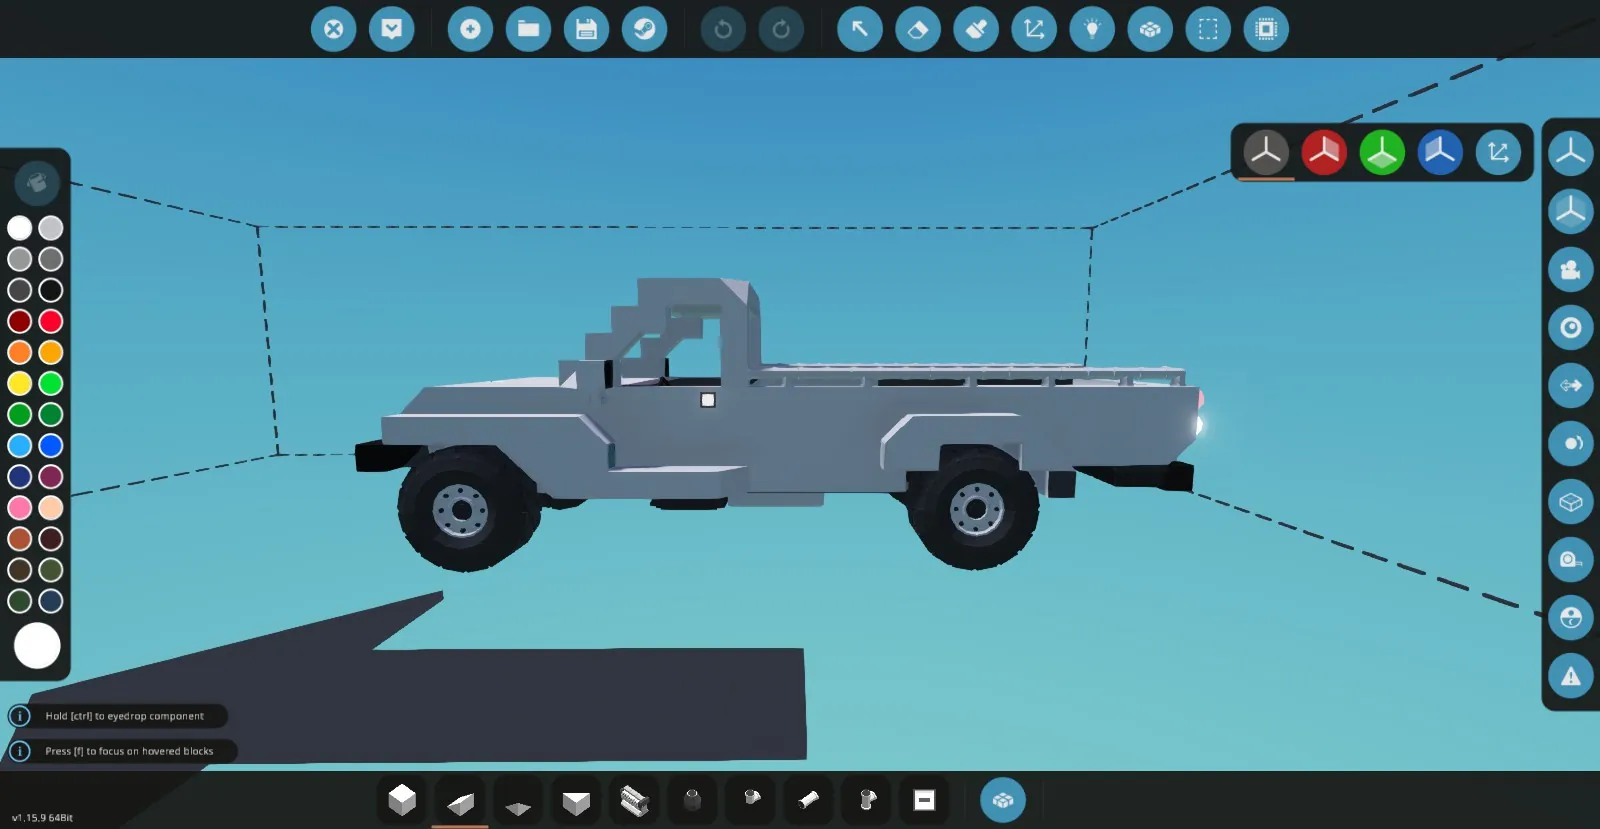This screenshot has width=1600, height=829.
Task: Click the lightbulb icon in top toolbar
Action: tap(1092, 29)
